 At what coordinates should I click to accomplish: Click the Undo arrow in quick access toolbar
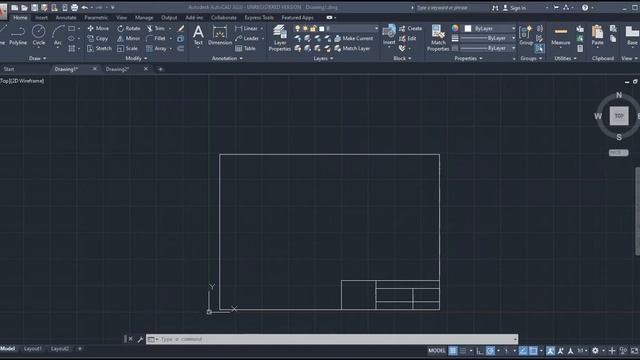coord(84,7)
